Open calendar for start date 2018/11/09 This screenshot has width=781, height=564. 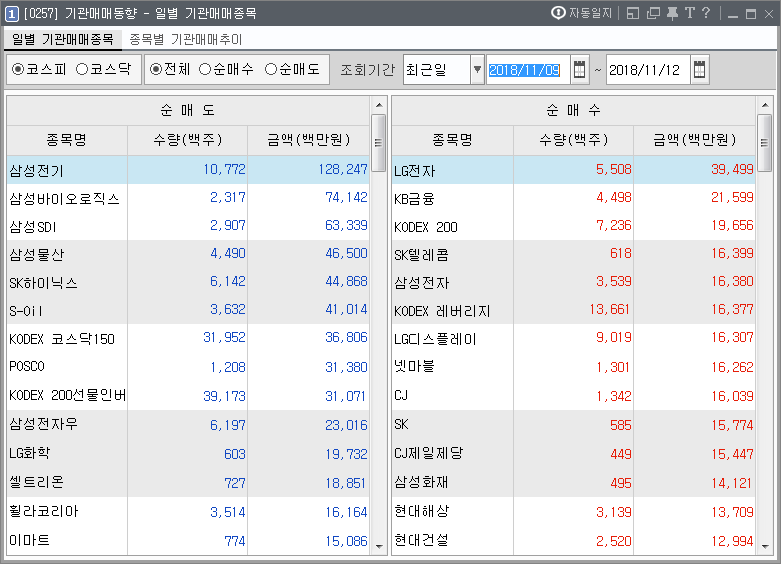tap(579, 70)
